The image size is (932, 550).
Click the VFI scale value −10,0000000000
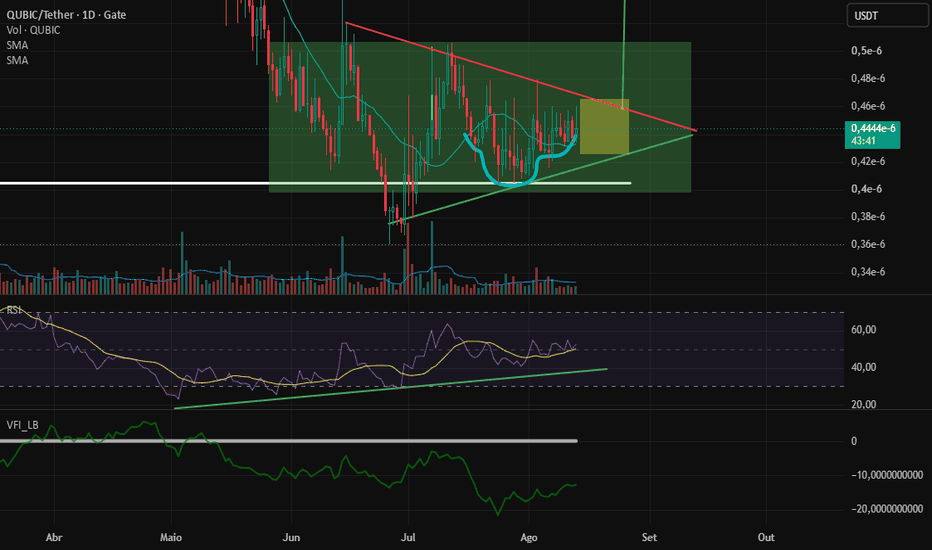point(887,475)
